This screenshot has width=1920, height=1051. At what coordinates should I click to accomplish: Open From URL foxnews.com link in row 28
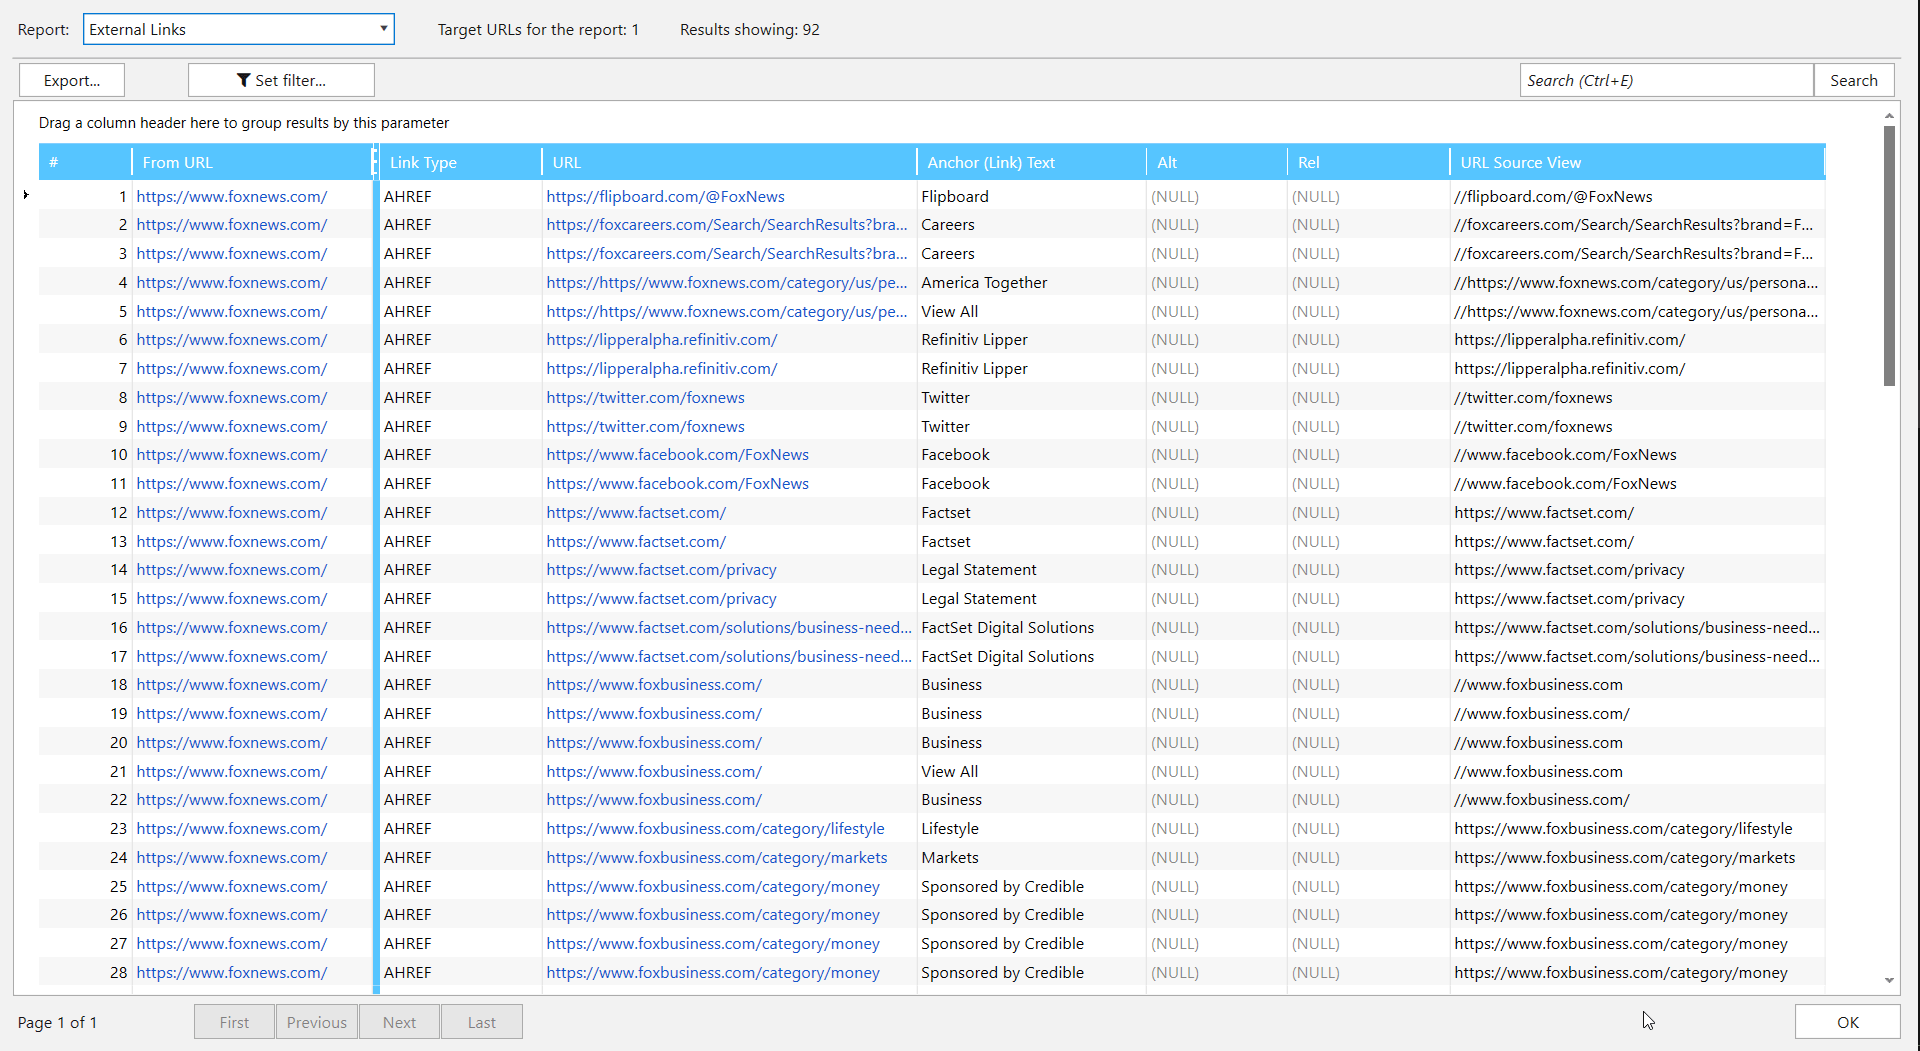tap(231, 973)
